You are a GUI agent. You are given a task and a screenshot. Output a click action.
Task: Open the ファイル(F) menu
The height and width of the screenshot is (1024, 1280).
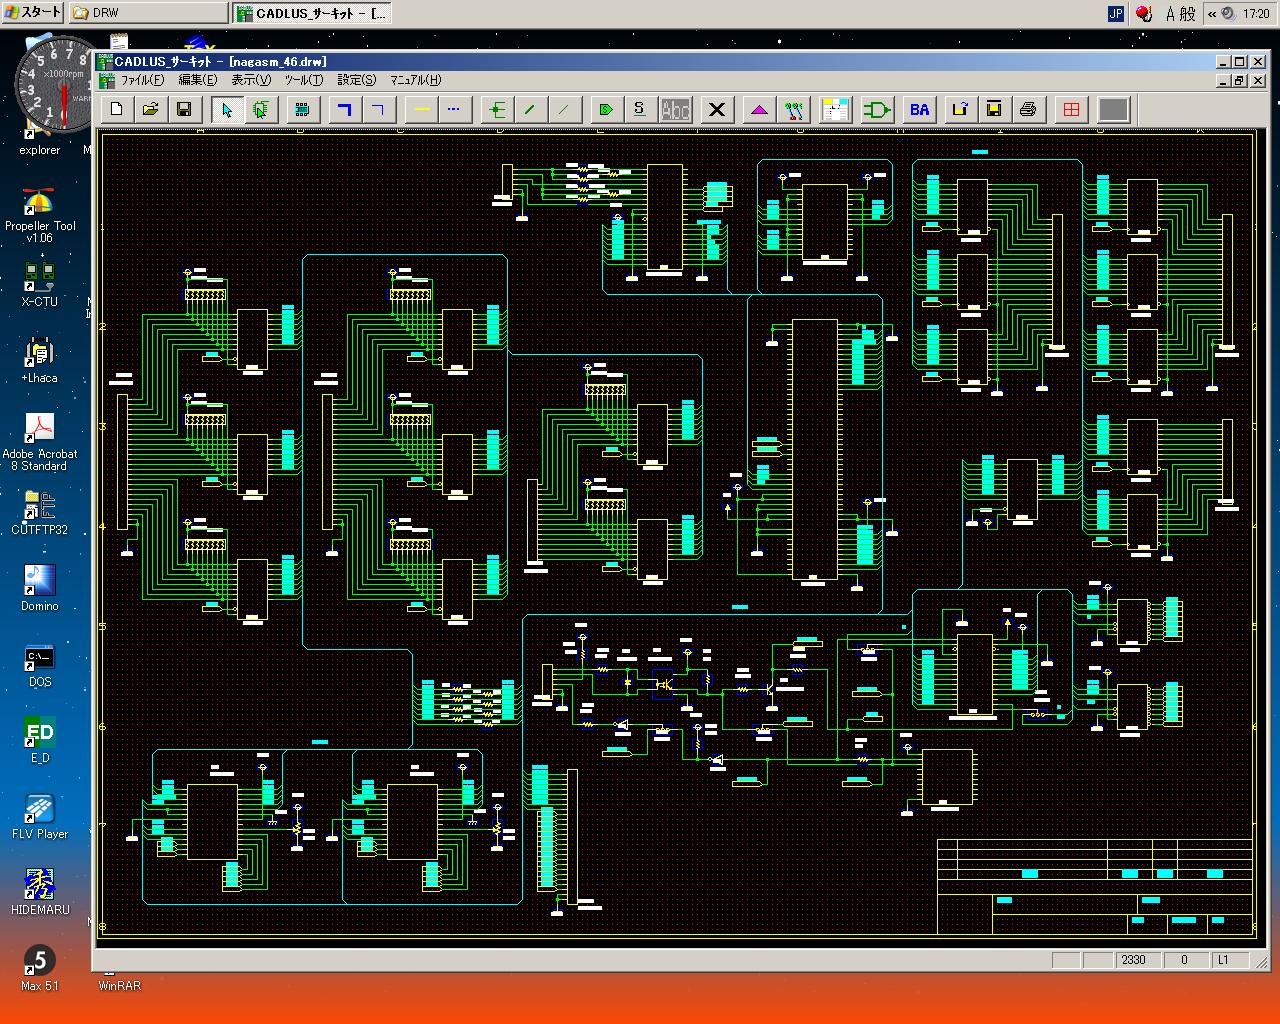pyautogui.click(x=142, y=80)
